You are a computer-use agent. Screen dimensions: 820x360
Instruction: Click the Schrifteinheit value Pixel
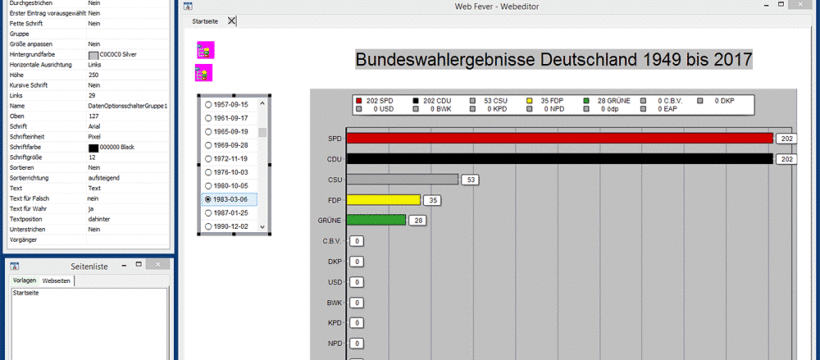point(94,137)
